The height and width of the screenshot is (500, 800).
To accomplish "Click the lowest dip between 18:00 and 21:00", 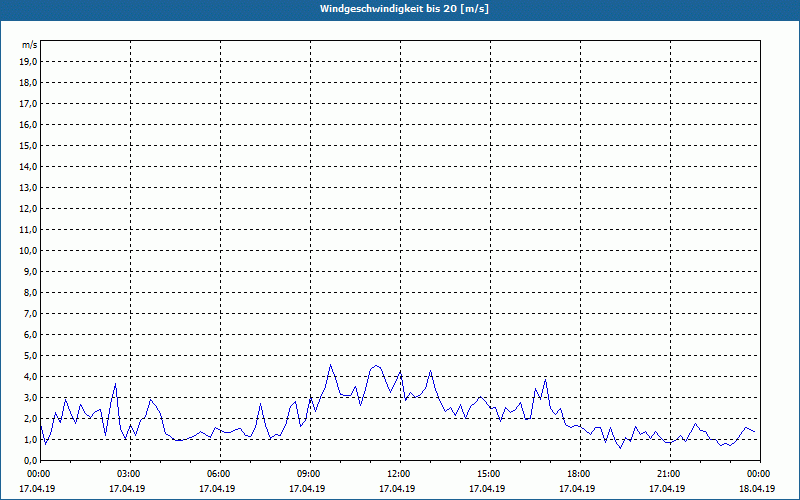I will tap(620, 448).
